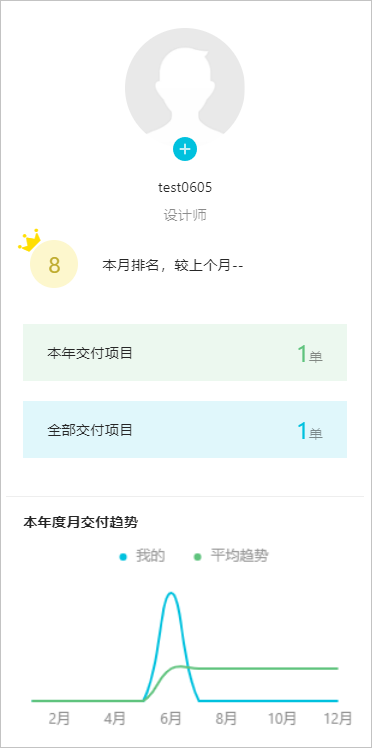This screenshot has width=372, height=748.
Task: Click the blue 1单 count
Action: point(310,431)
